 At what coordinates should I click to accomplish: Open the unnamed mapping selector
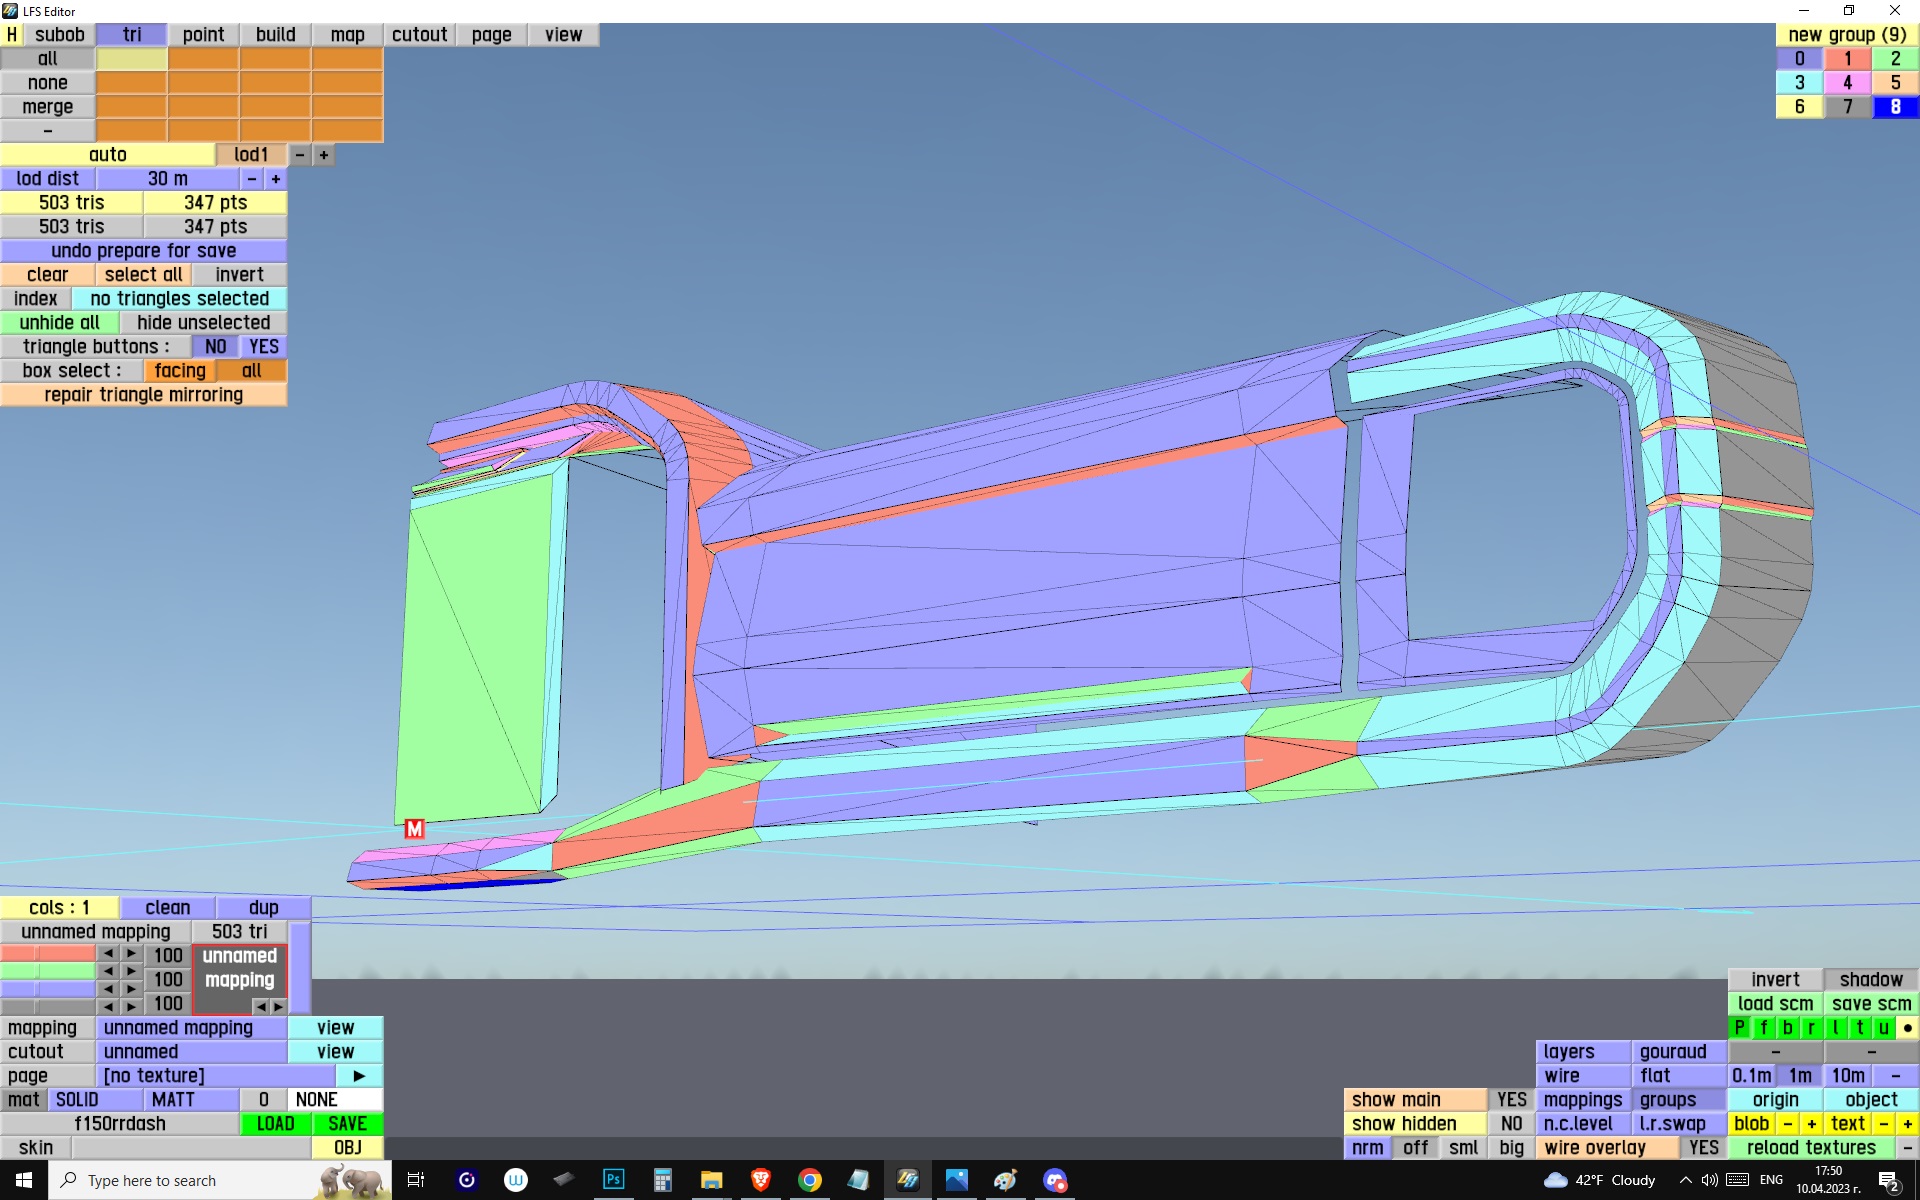(x=192, y=1028)
